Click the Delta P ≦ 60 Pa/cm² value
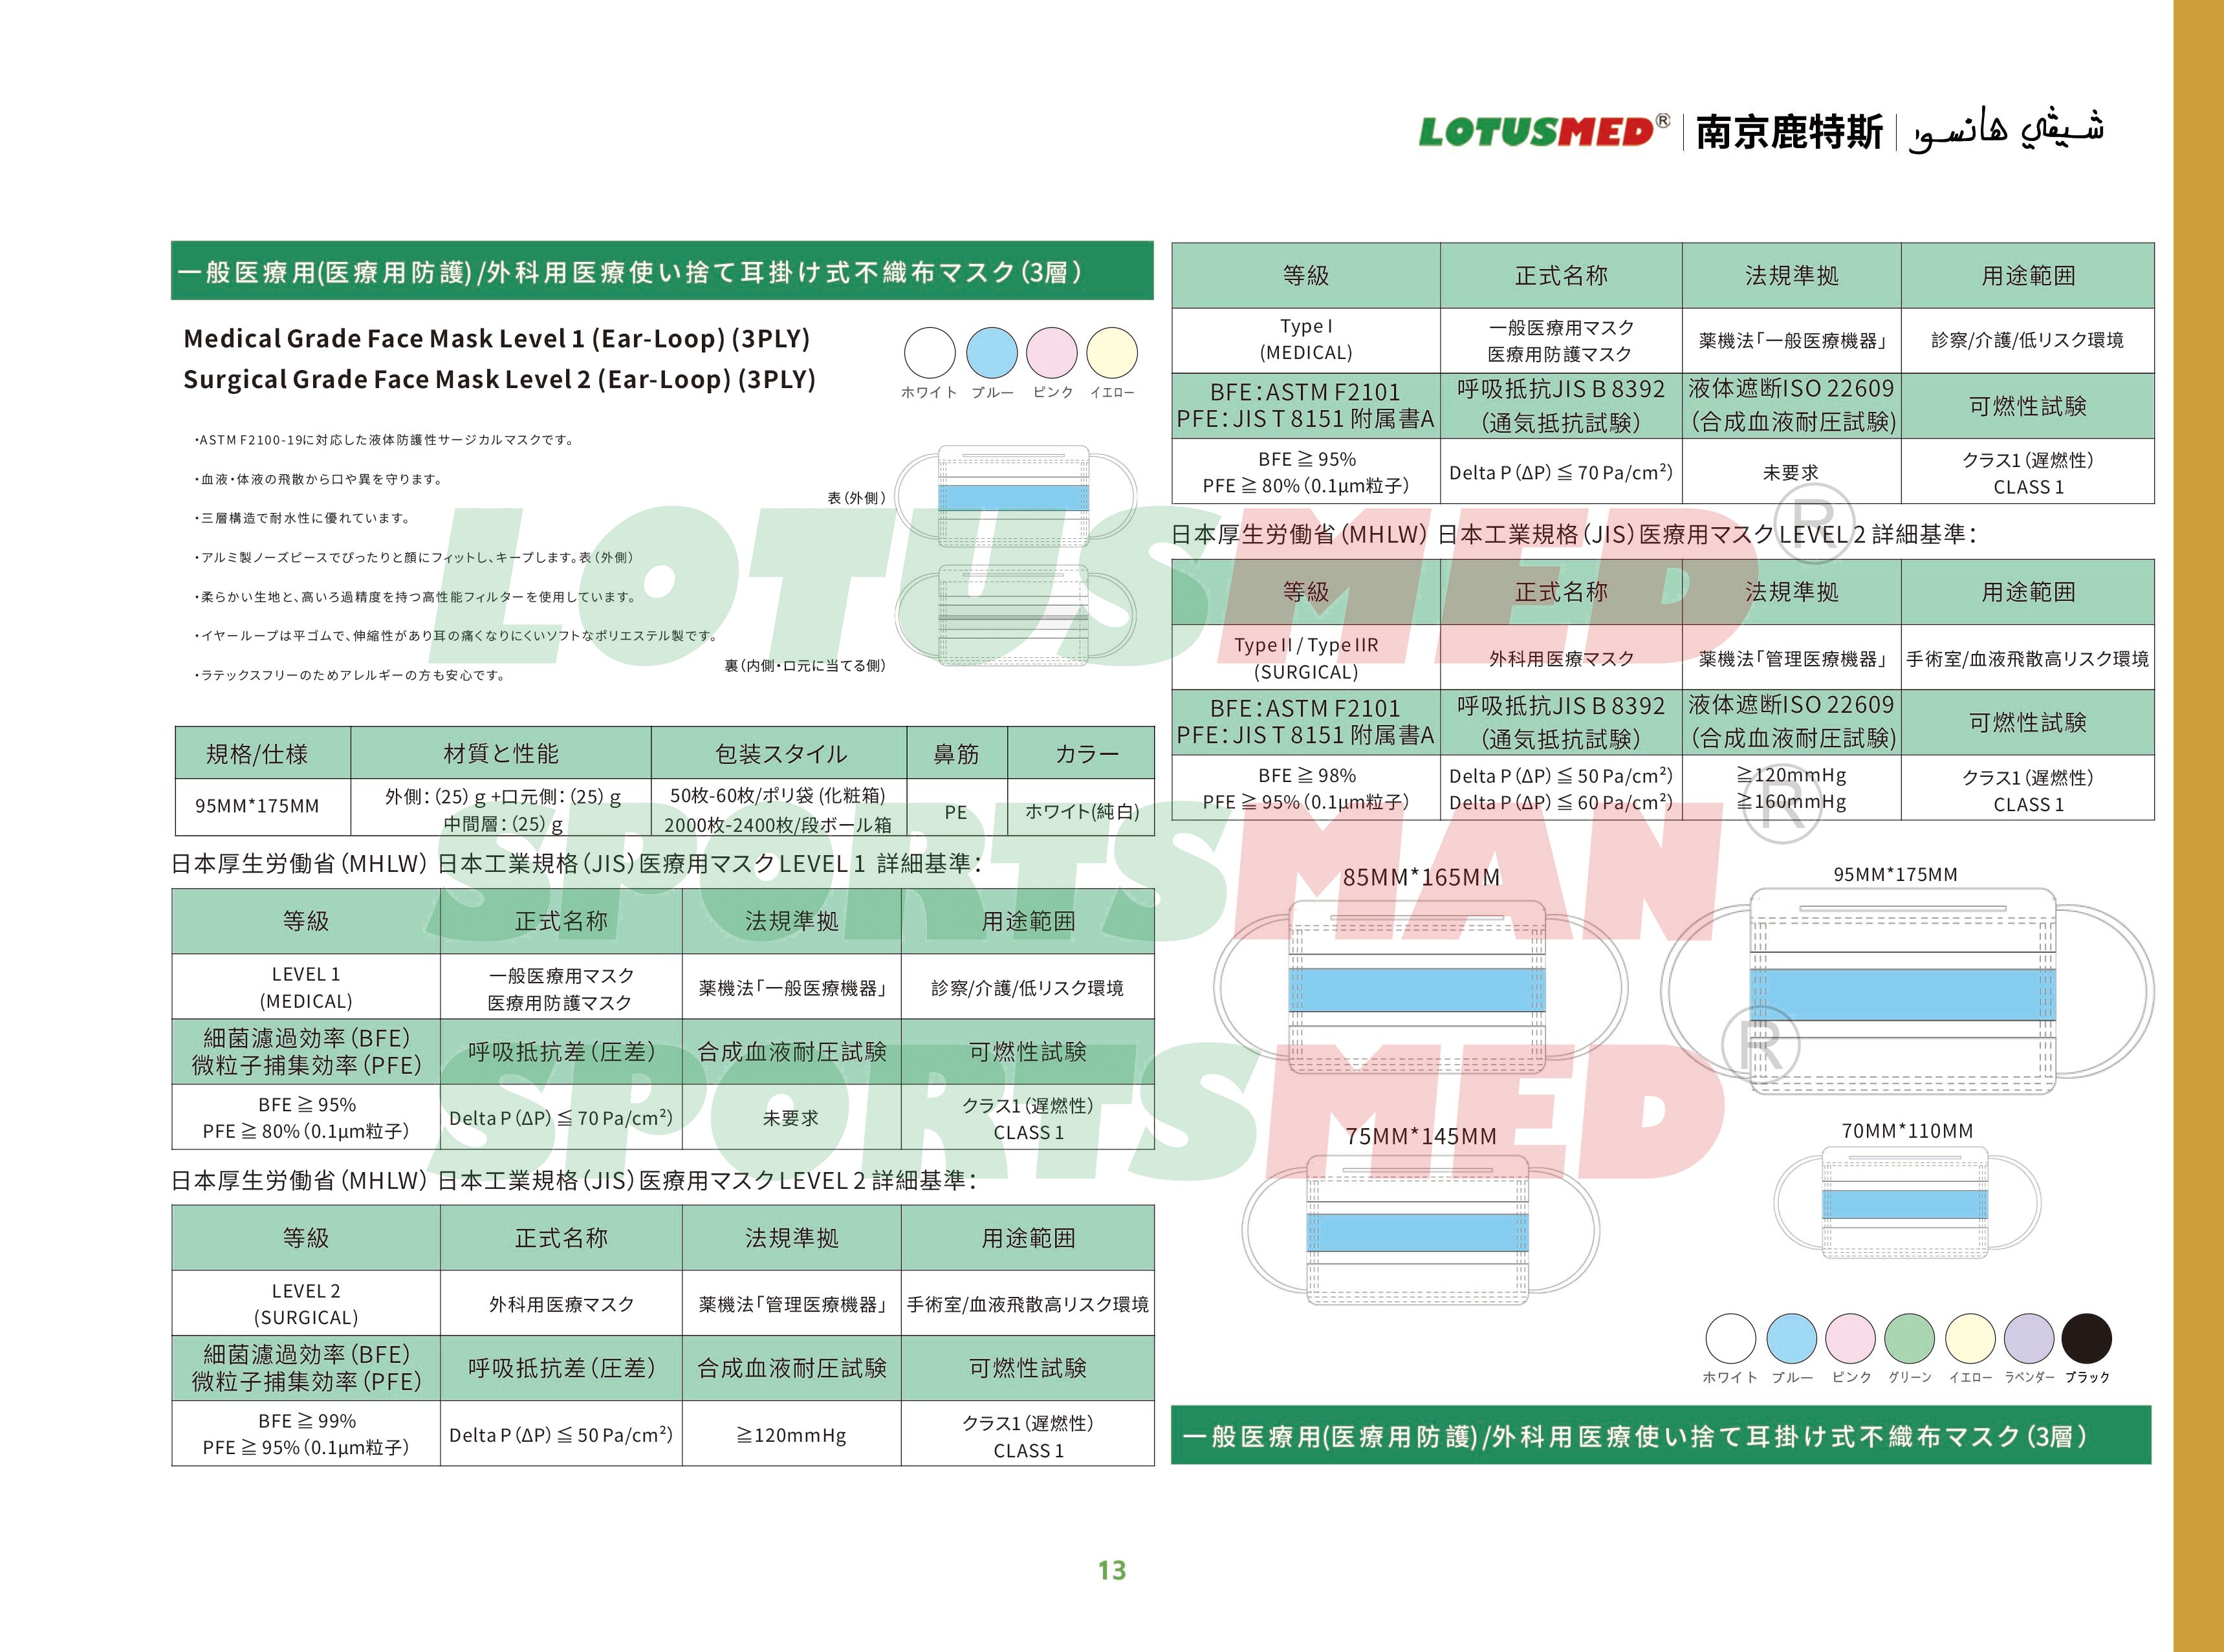 (1561, 802)
